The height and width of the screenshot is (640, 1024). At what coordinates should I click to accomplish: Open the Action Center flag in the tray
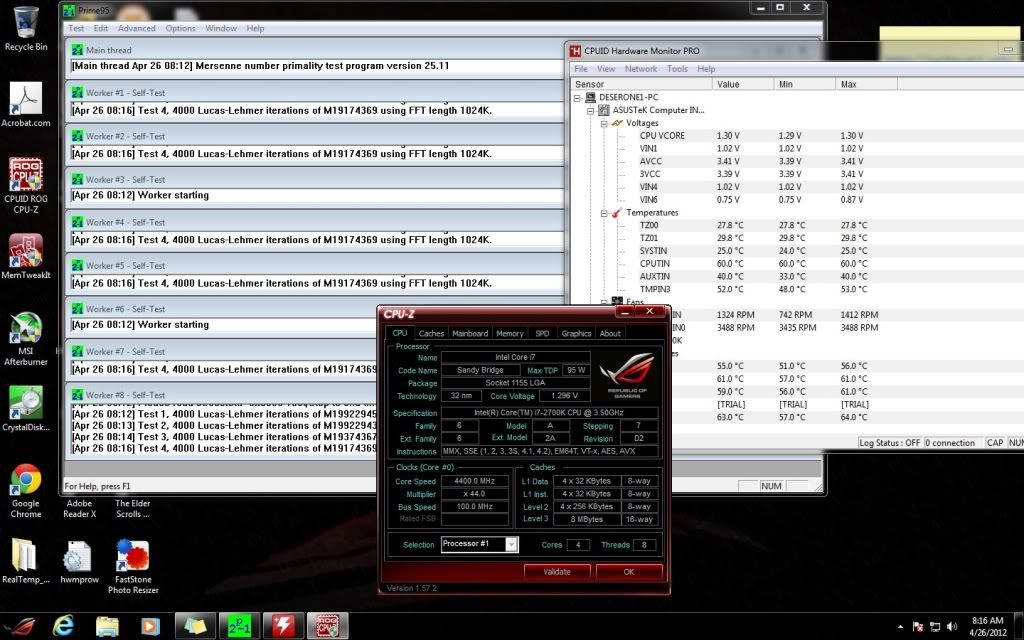click(x=918, y=626)
